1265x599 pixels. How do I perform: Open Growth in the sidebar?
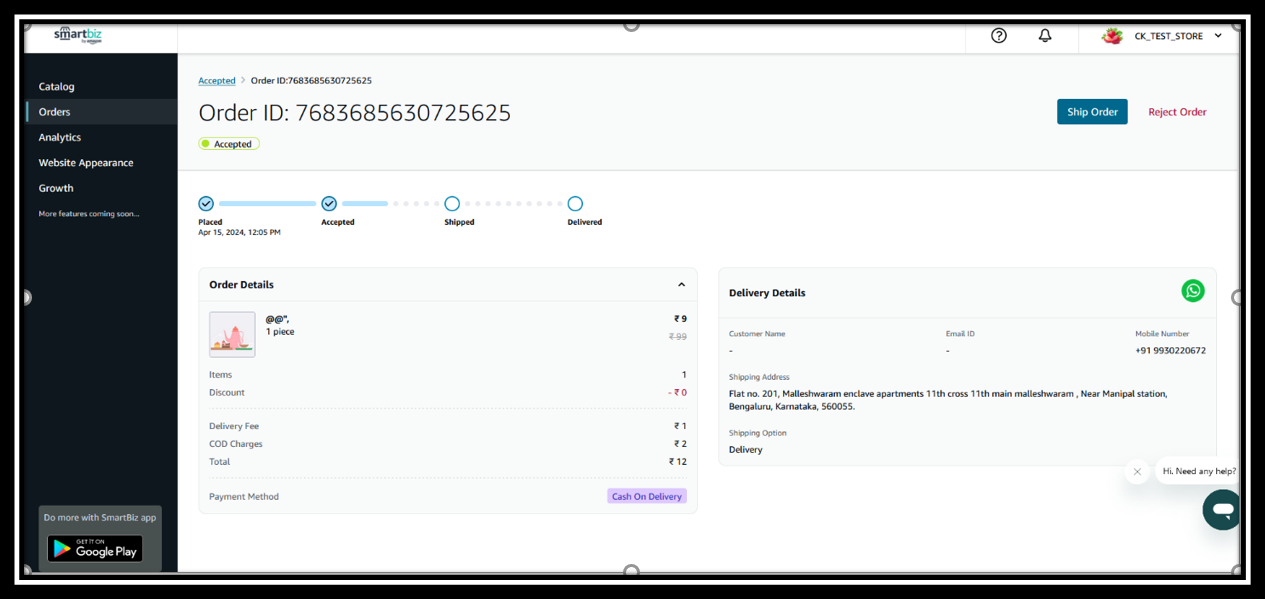(x=56, y=188)
